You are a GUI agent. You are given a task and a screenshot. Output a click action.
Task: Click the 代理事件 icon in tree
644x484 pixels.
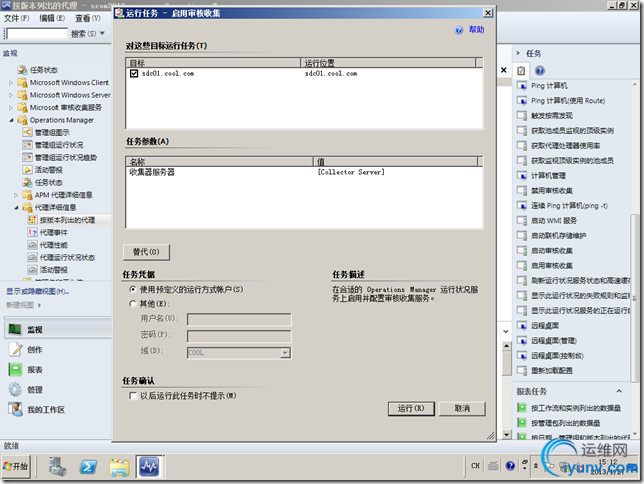(x=32, y=232)
